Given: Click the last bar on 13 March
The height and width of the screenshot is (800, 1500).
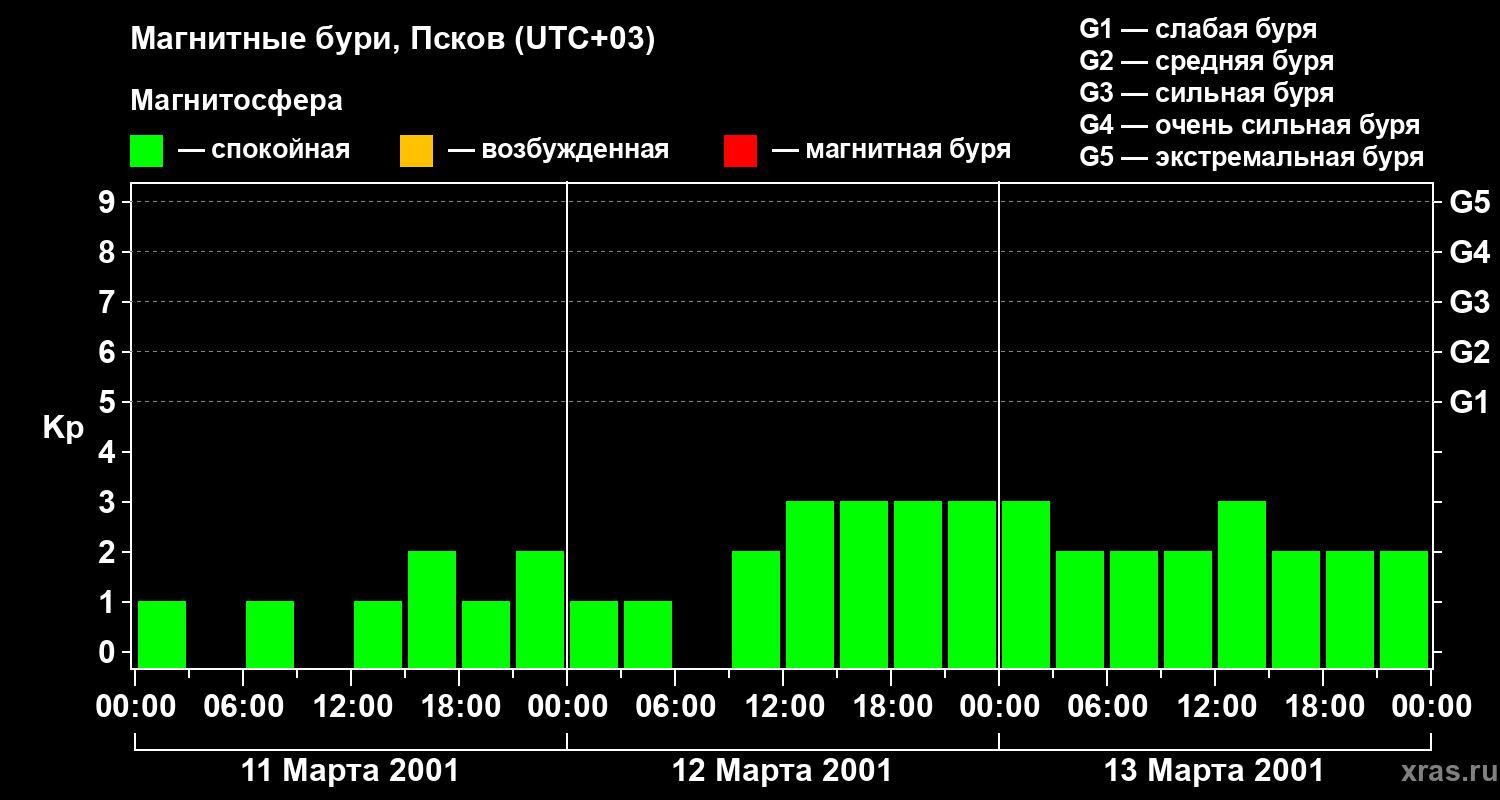Looking at the screenshot, I should (1404, 609).
